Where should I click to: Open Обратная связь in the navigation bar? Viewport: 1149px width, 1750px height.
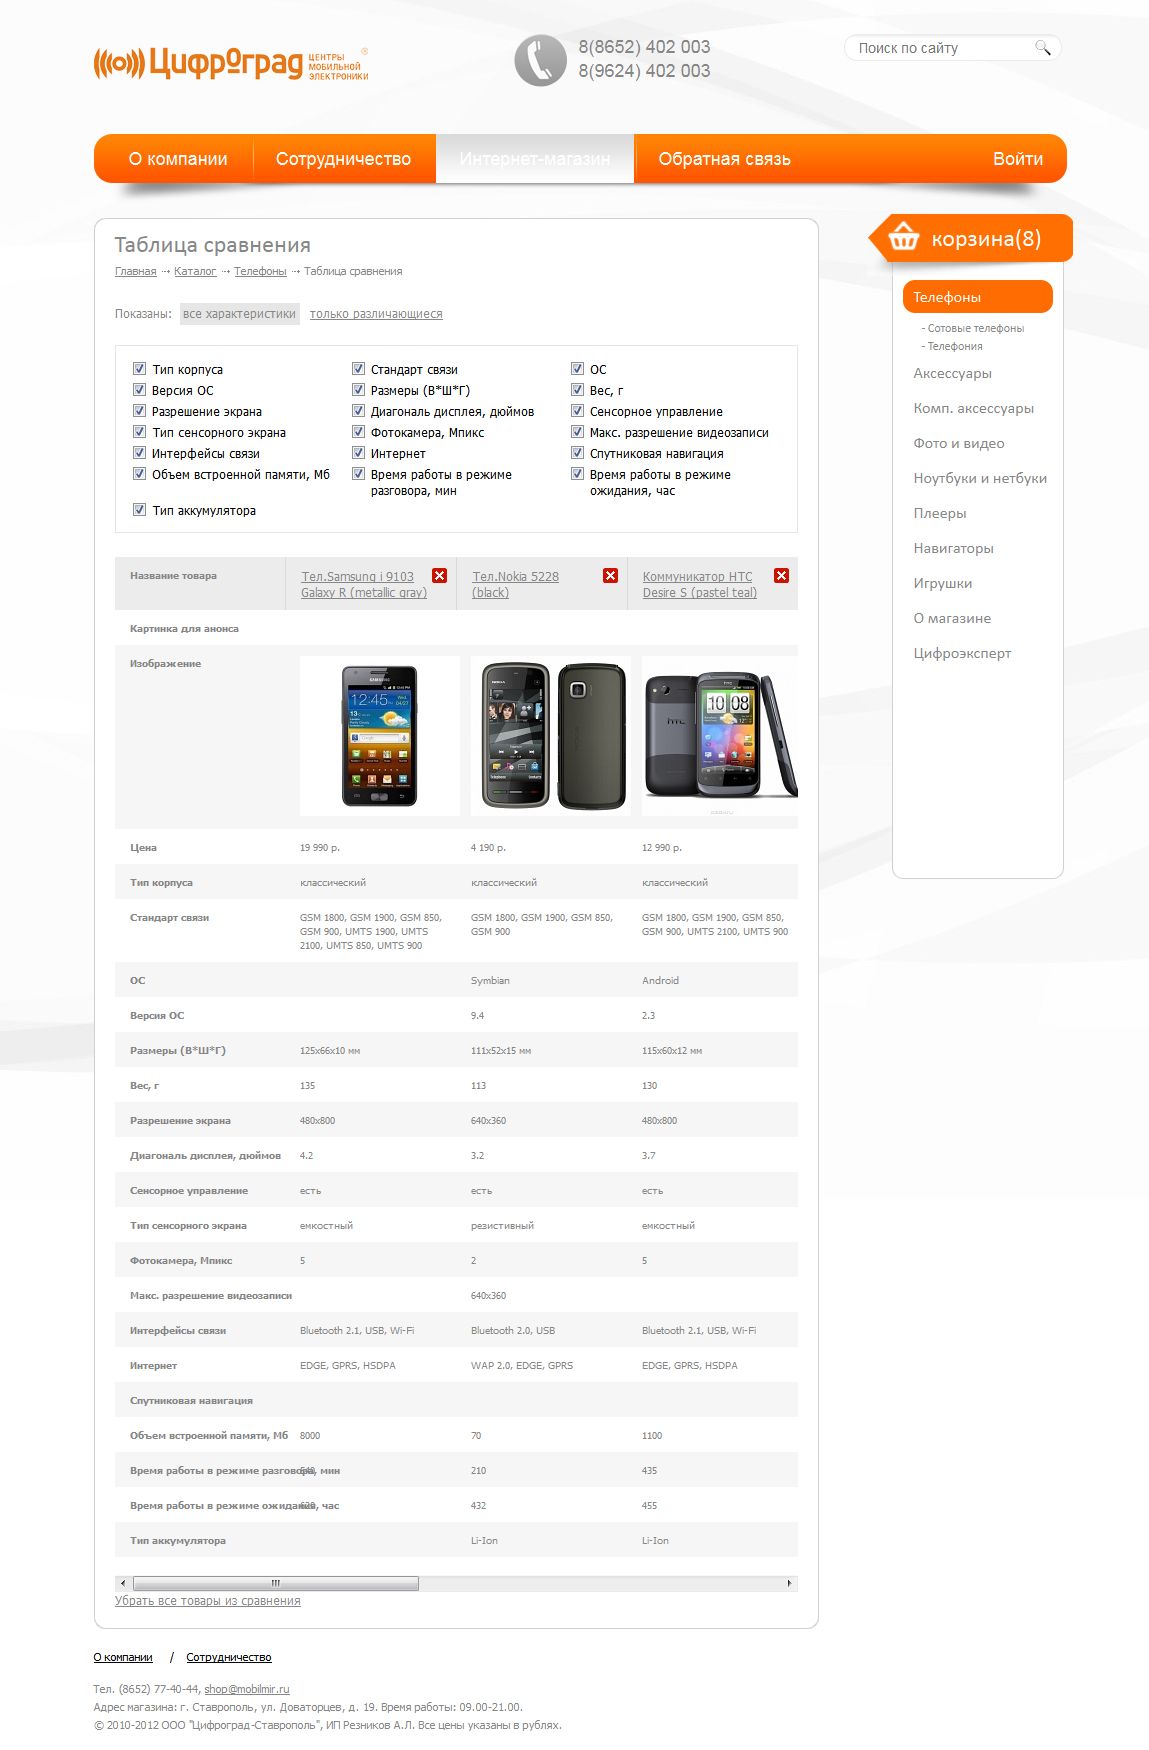[724, 159]
